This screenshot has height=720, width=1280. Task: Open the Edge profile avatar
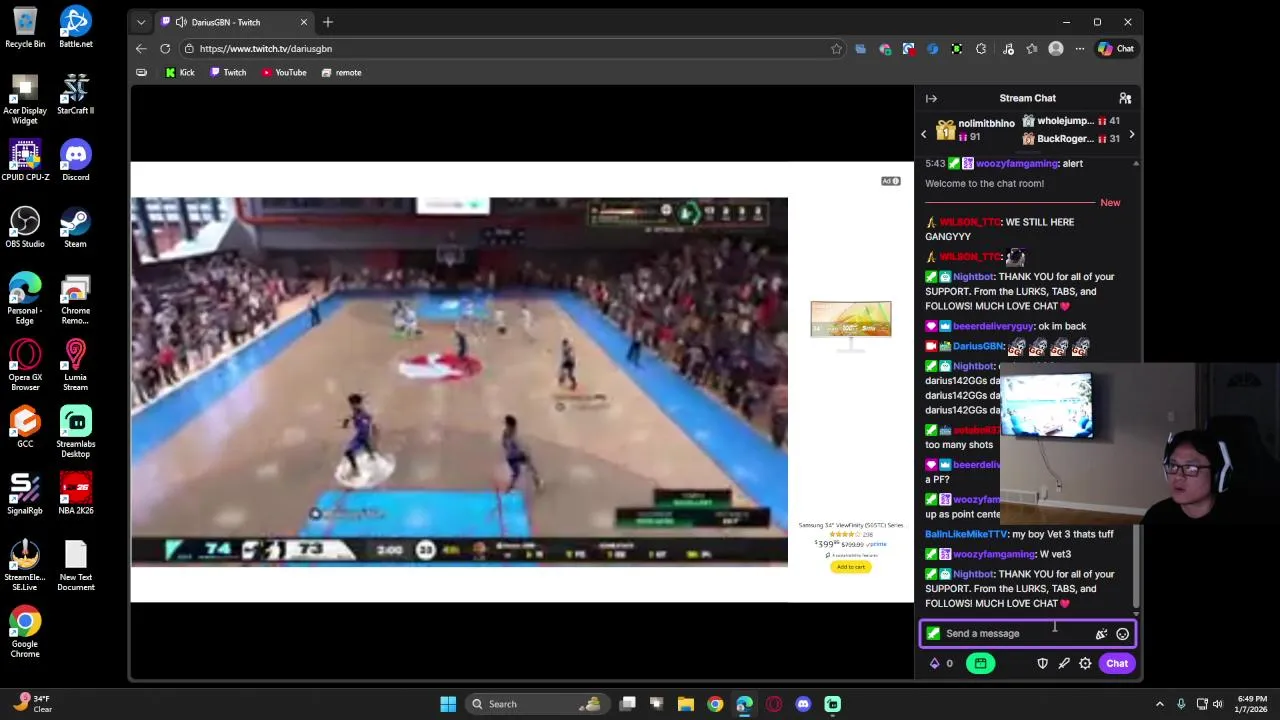tap(1056, 48)
